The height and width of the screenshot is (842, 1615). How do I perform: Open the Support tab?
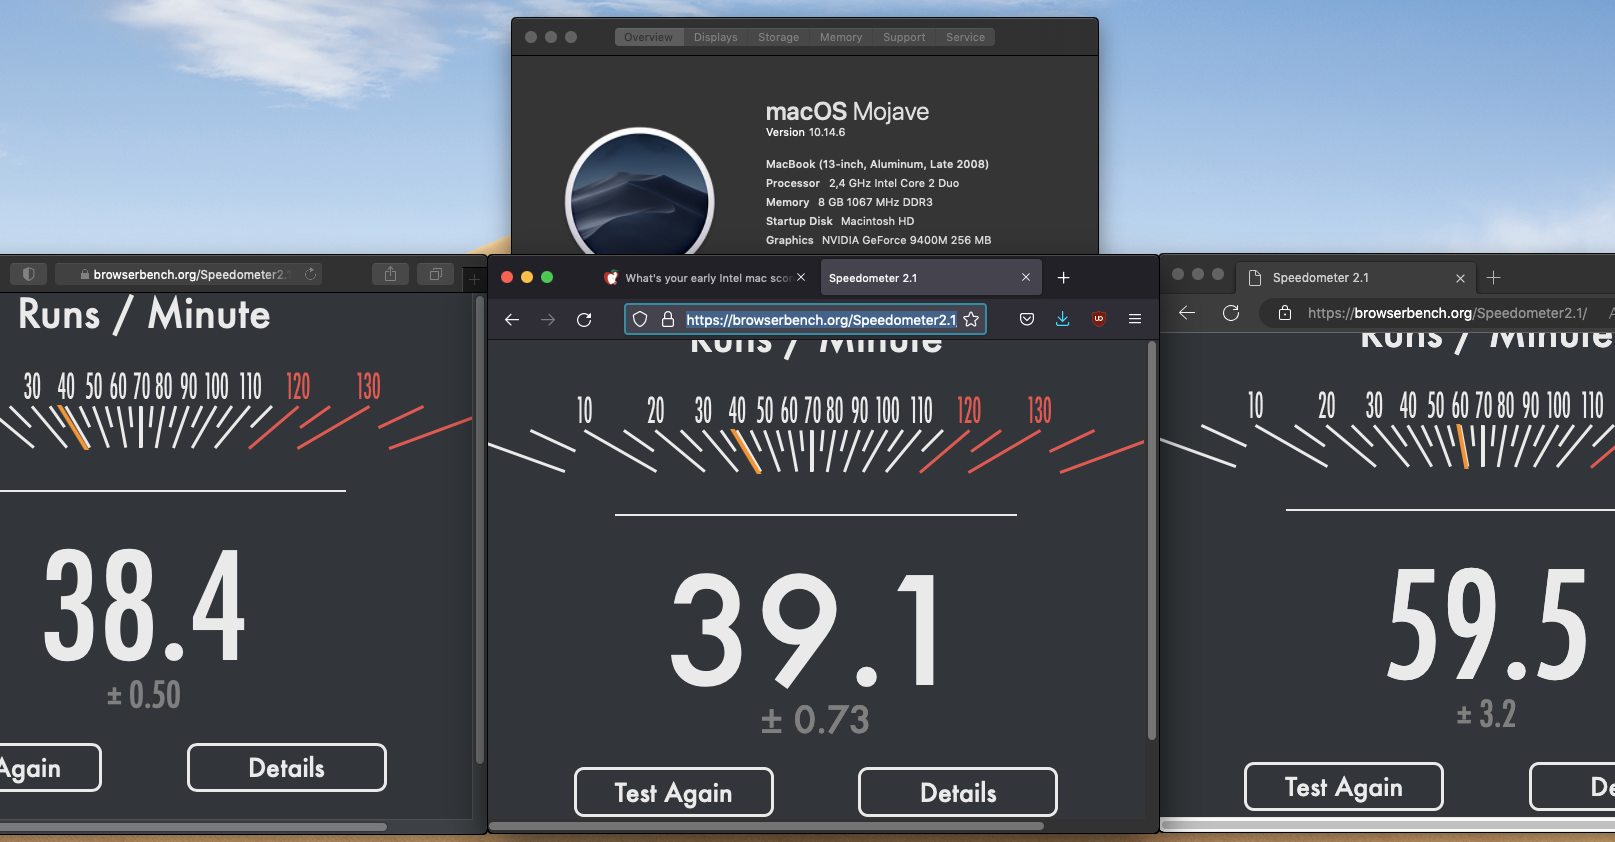[904, 37]
